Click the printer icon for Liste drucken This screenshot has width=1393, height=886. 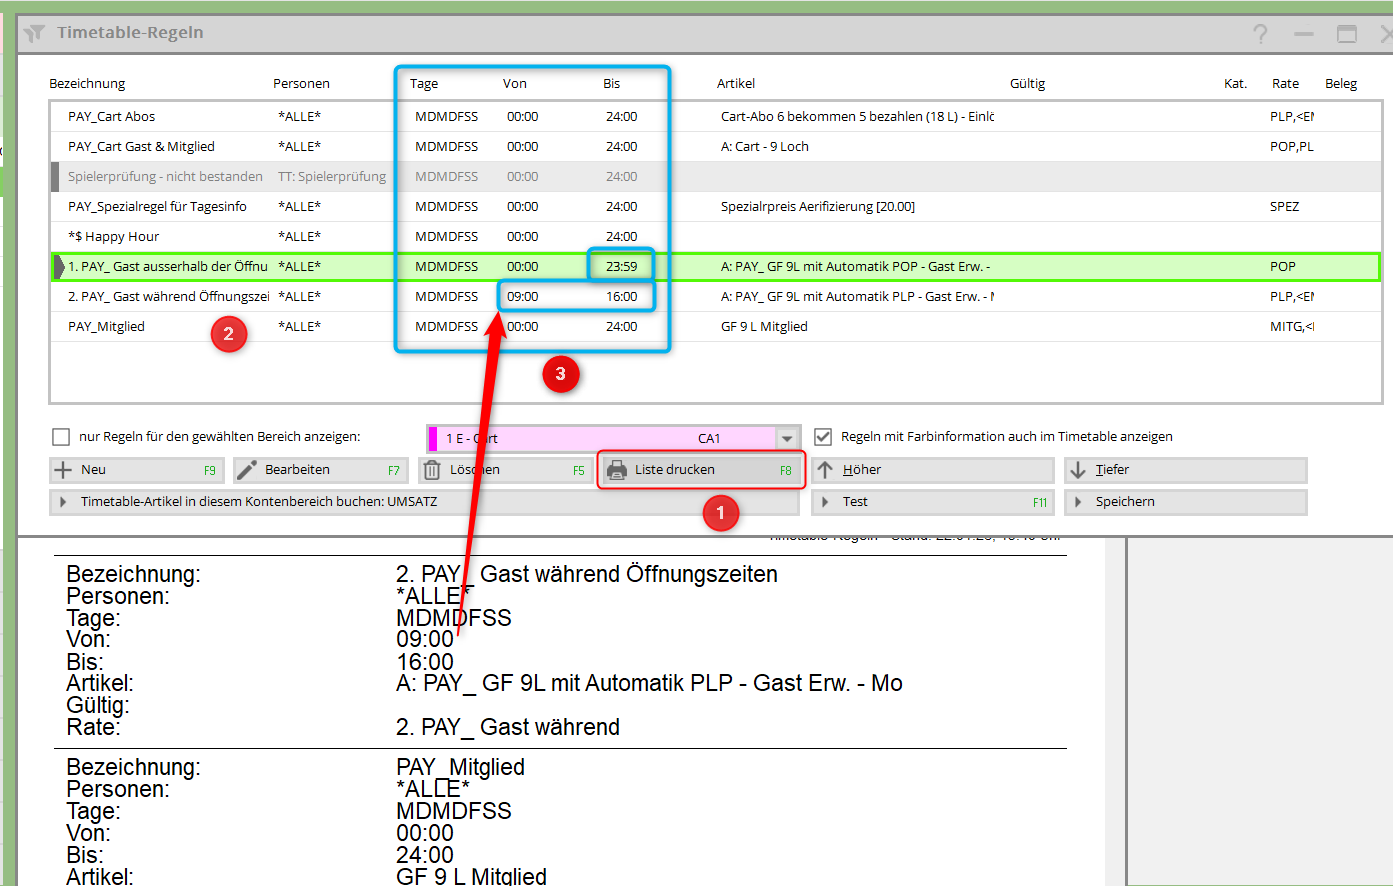tap(617, 470)
